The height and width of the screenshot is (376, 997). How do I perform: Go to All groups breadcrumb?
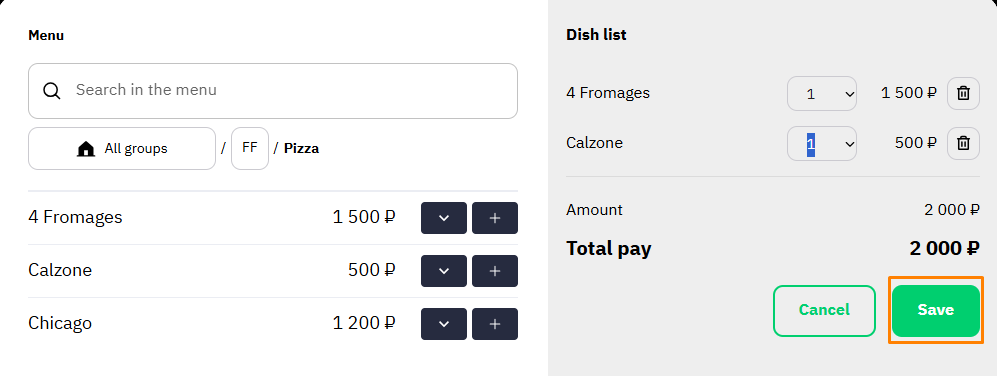(x=122, y=149)
